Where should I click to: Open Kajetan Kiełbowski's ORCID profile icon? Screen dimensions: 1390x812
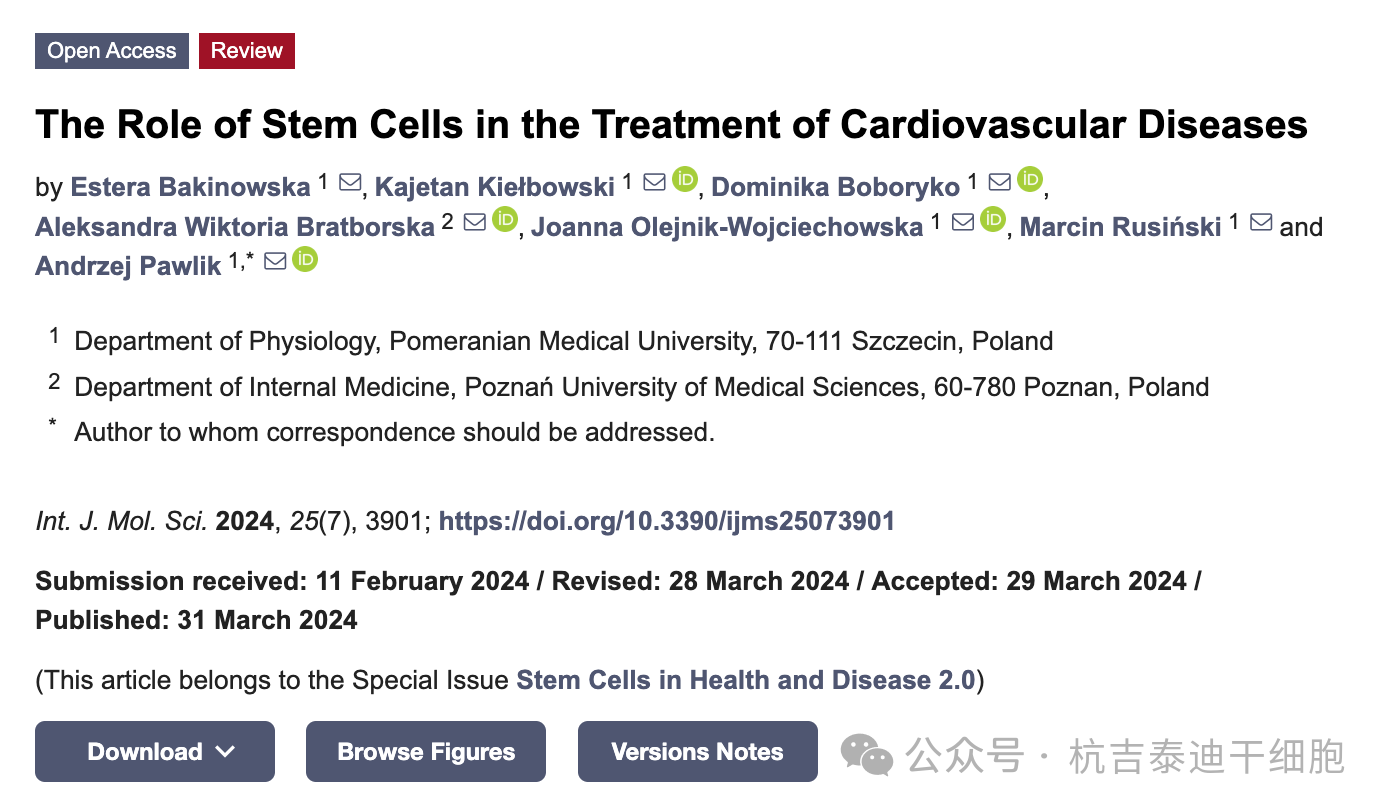685,180
